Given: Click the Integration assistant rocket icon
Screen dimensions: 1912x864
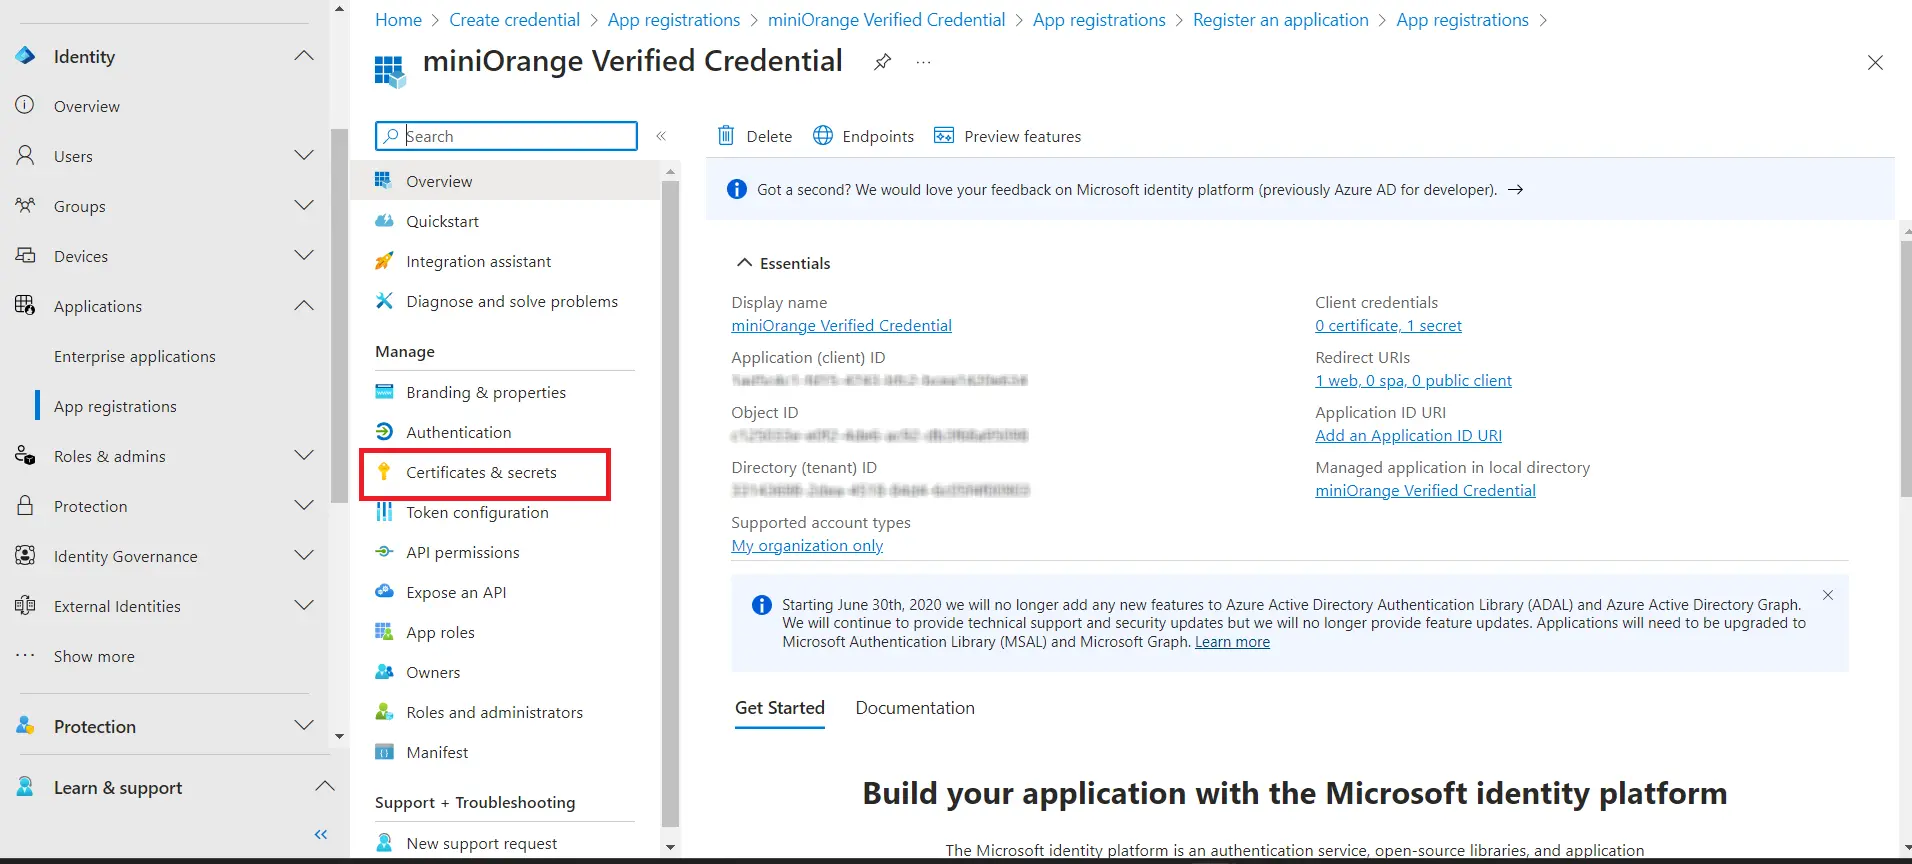Looking at the screenshot, I should [x=384, y=261].
